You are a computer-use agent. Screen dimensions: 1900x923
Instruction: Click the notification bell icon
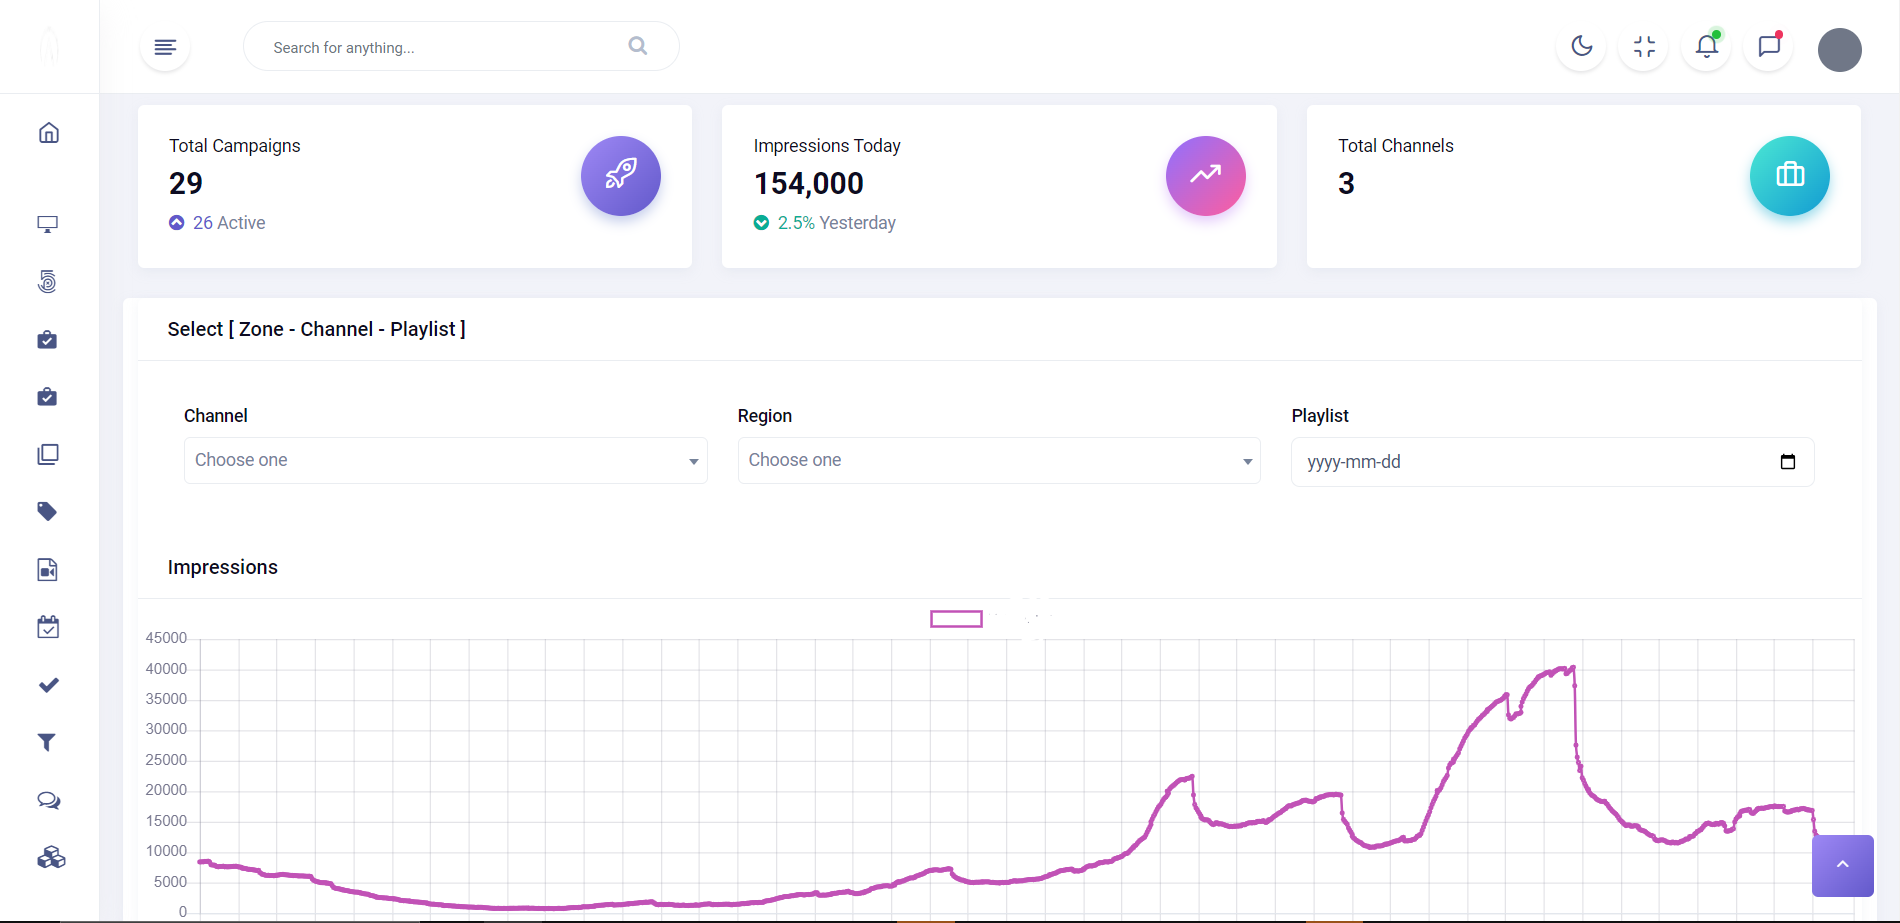1706,46
